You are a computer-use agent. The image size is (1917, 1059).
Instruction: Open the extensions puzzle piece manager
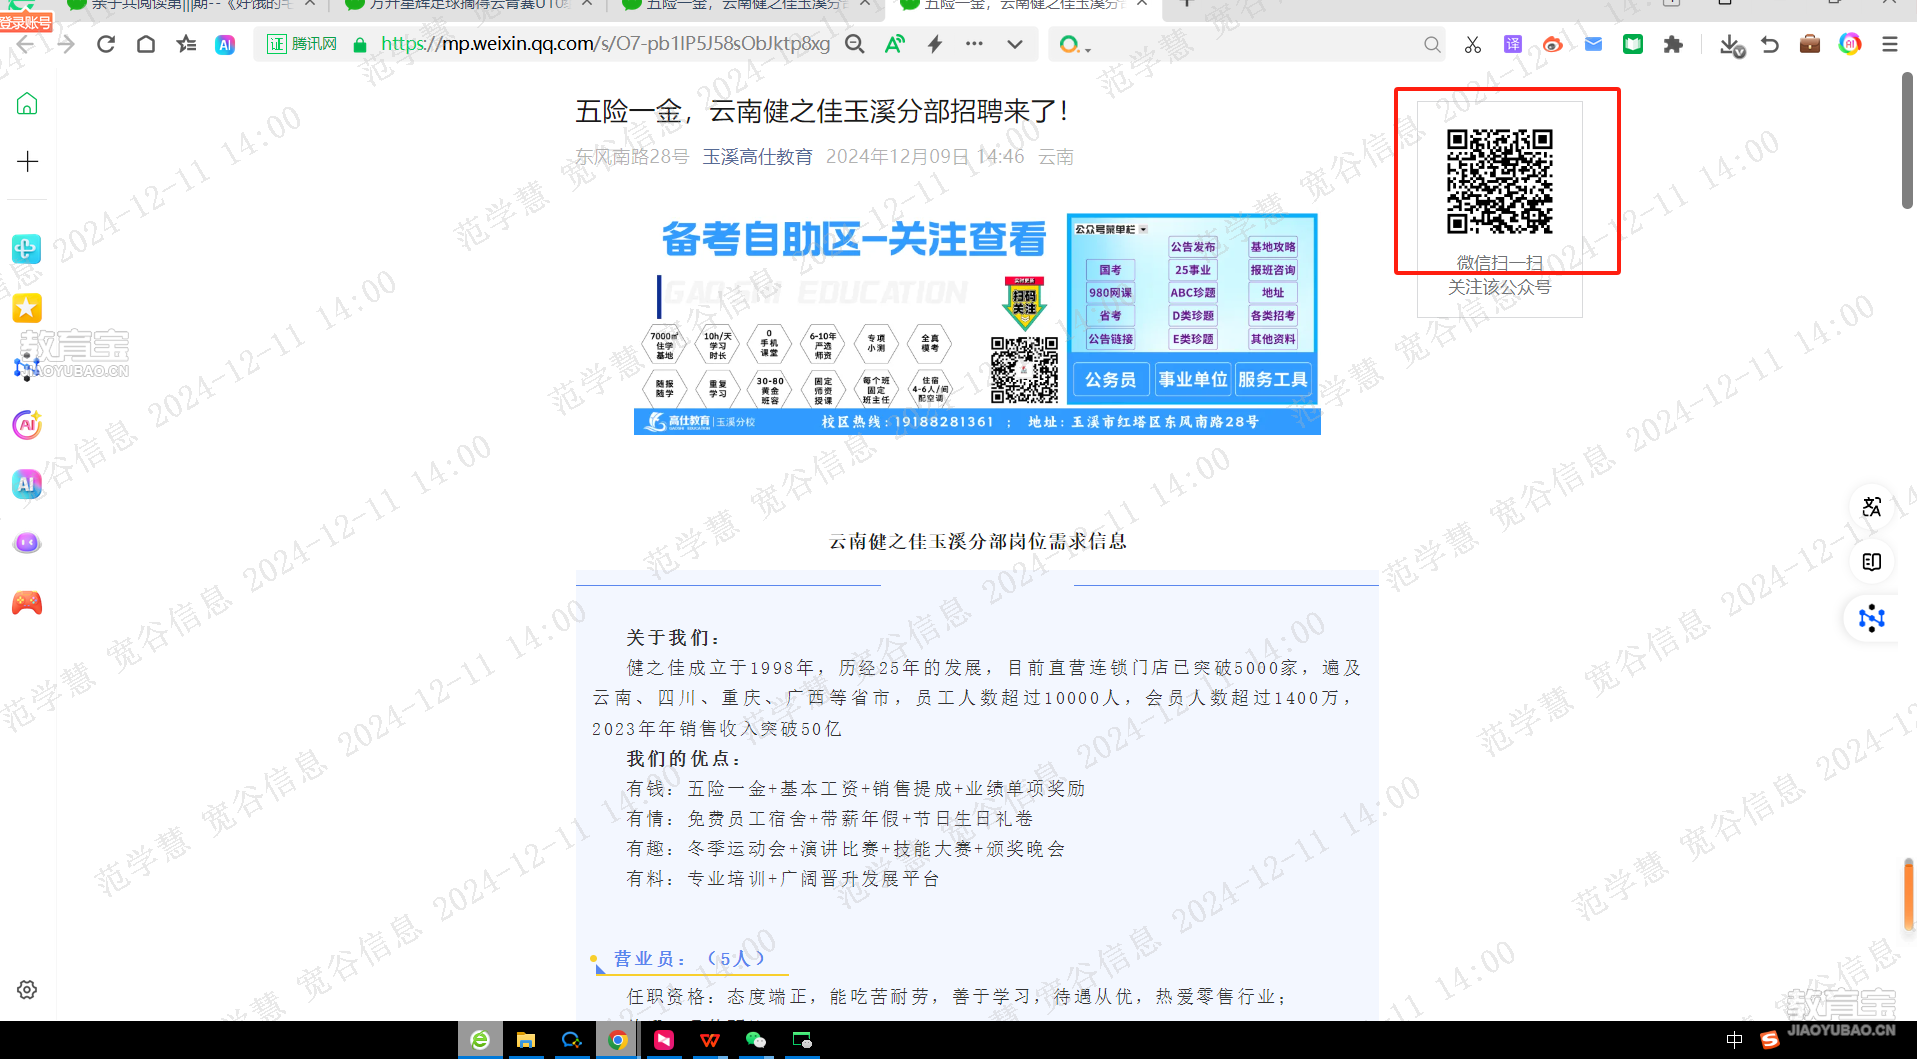pos(1673,44)
